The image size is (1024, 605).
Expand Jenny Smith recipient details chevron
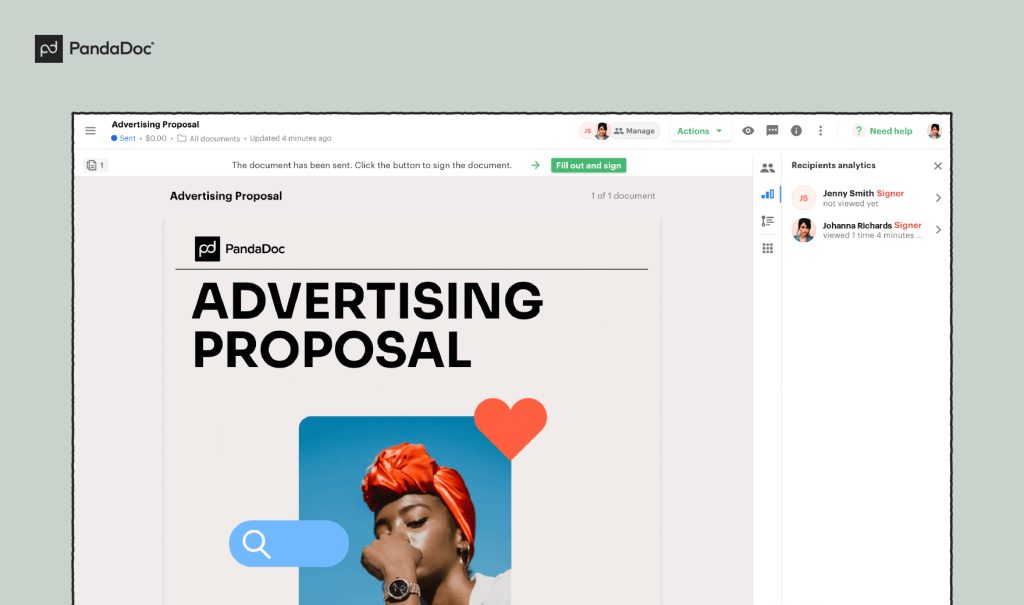[x=938, y=198]
